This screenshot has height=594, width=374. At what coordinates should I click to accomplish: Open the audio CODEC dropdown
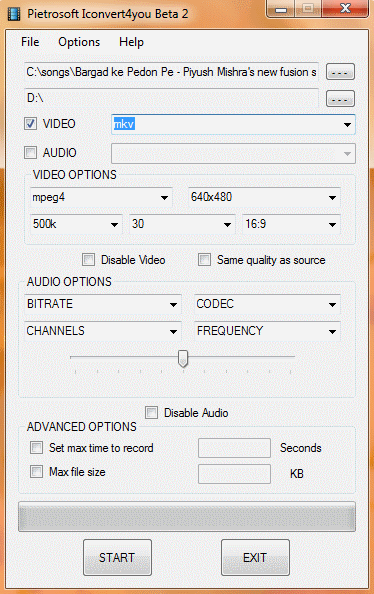click(267, 304)
